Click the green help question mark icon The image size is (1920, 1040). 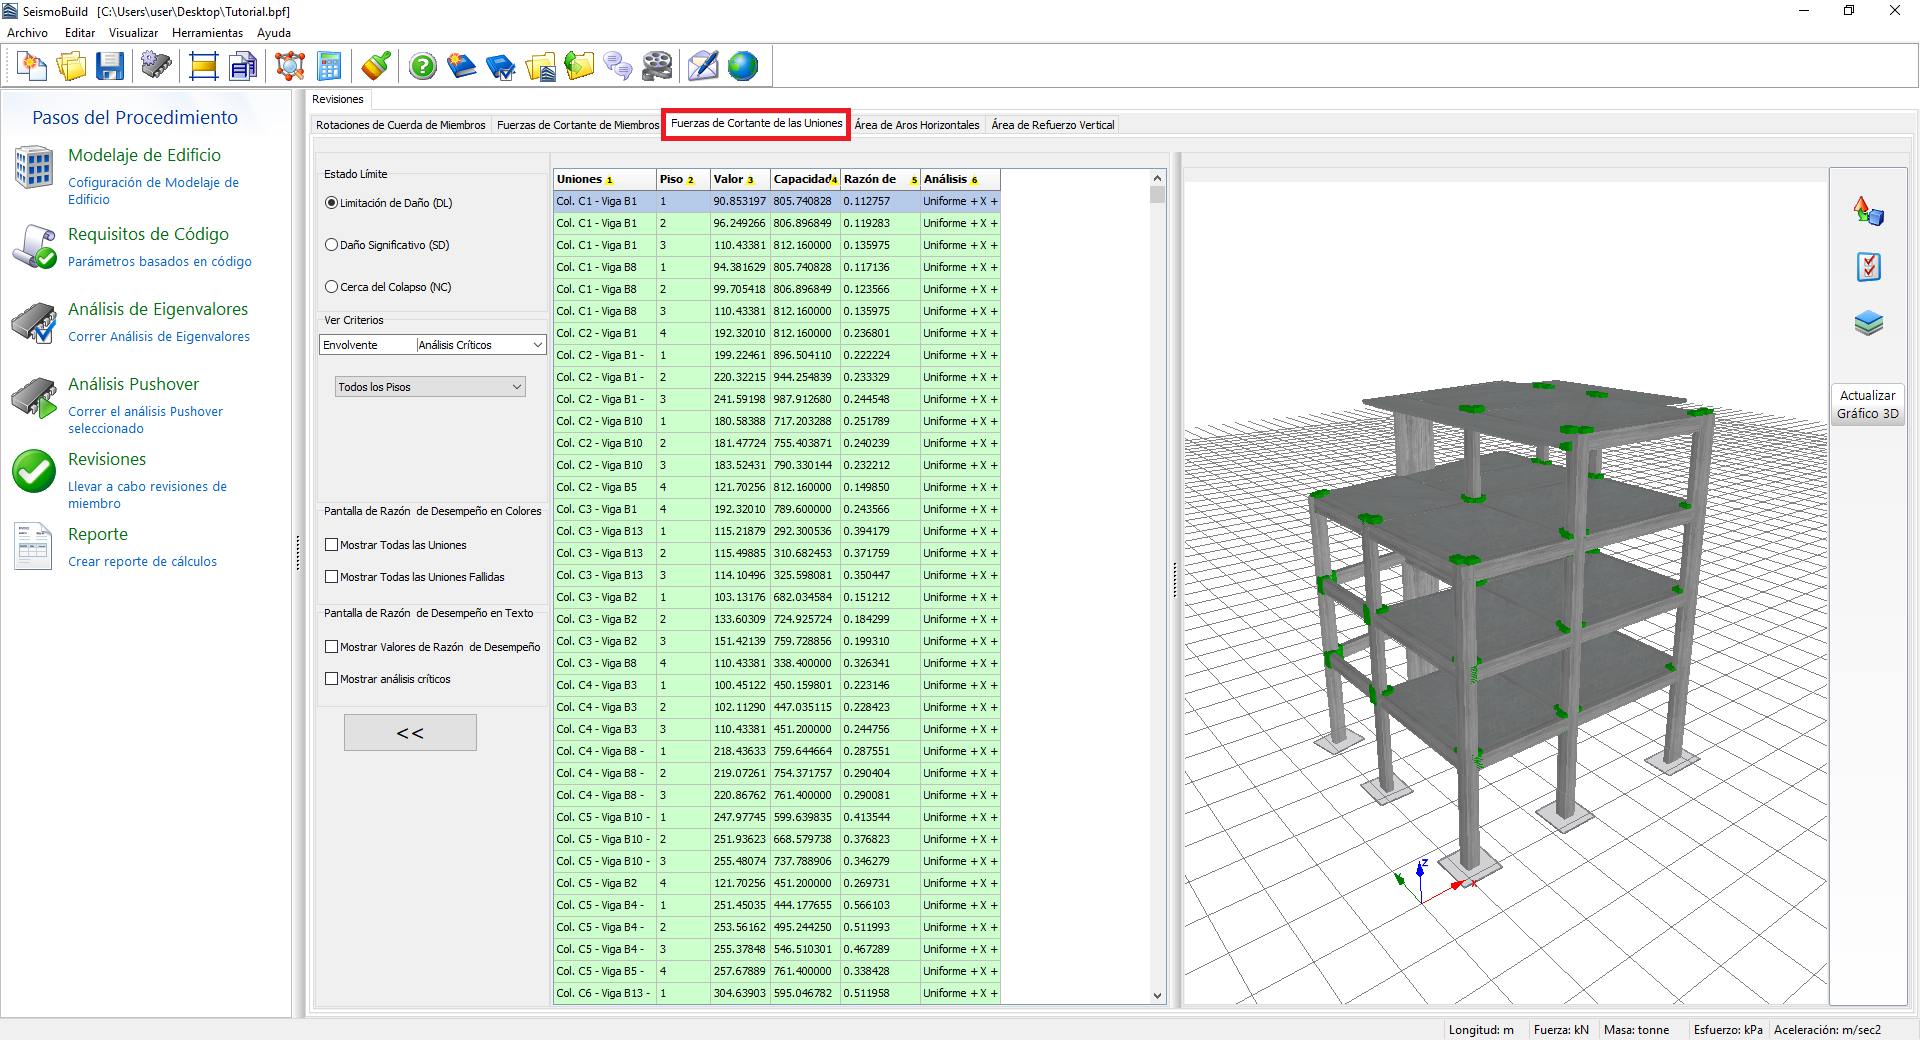423,67
